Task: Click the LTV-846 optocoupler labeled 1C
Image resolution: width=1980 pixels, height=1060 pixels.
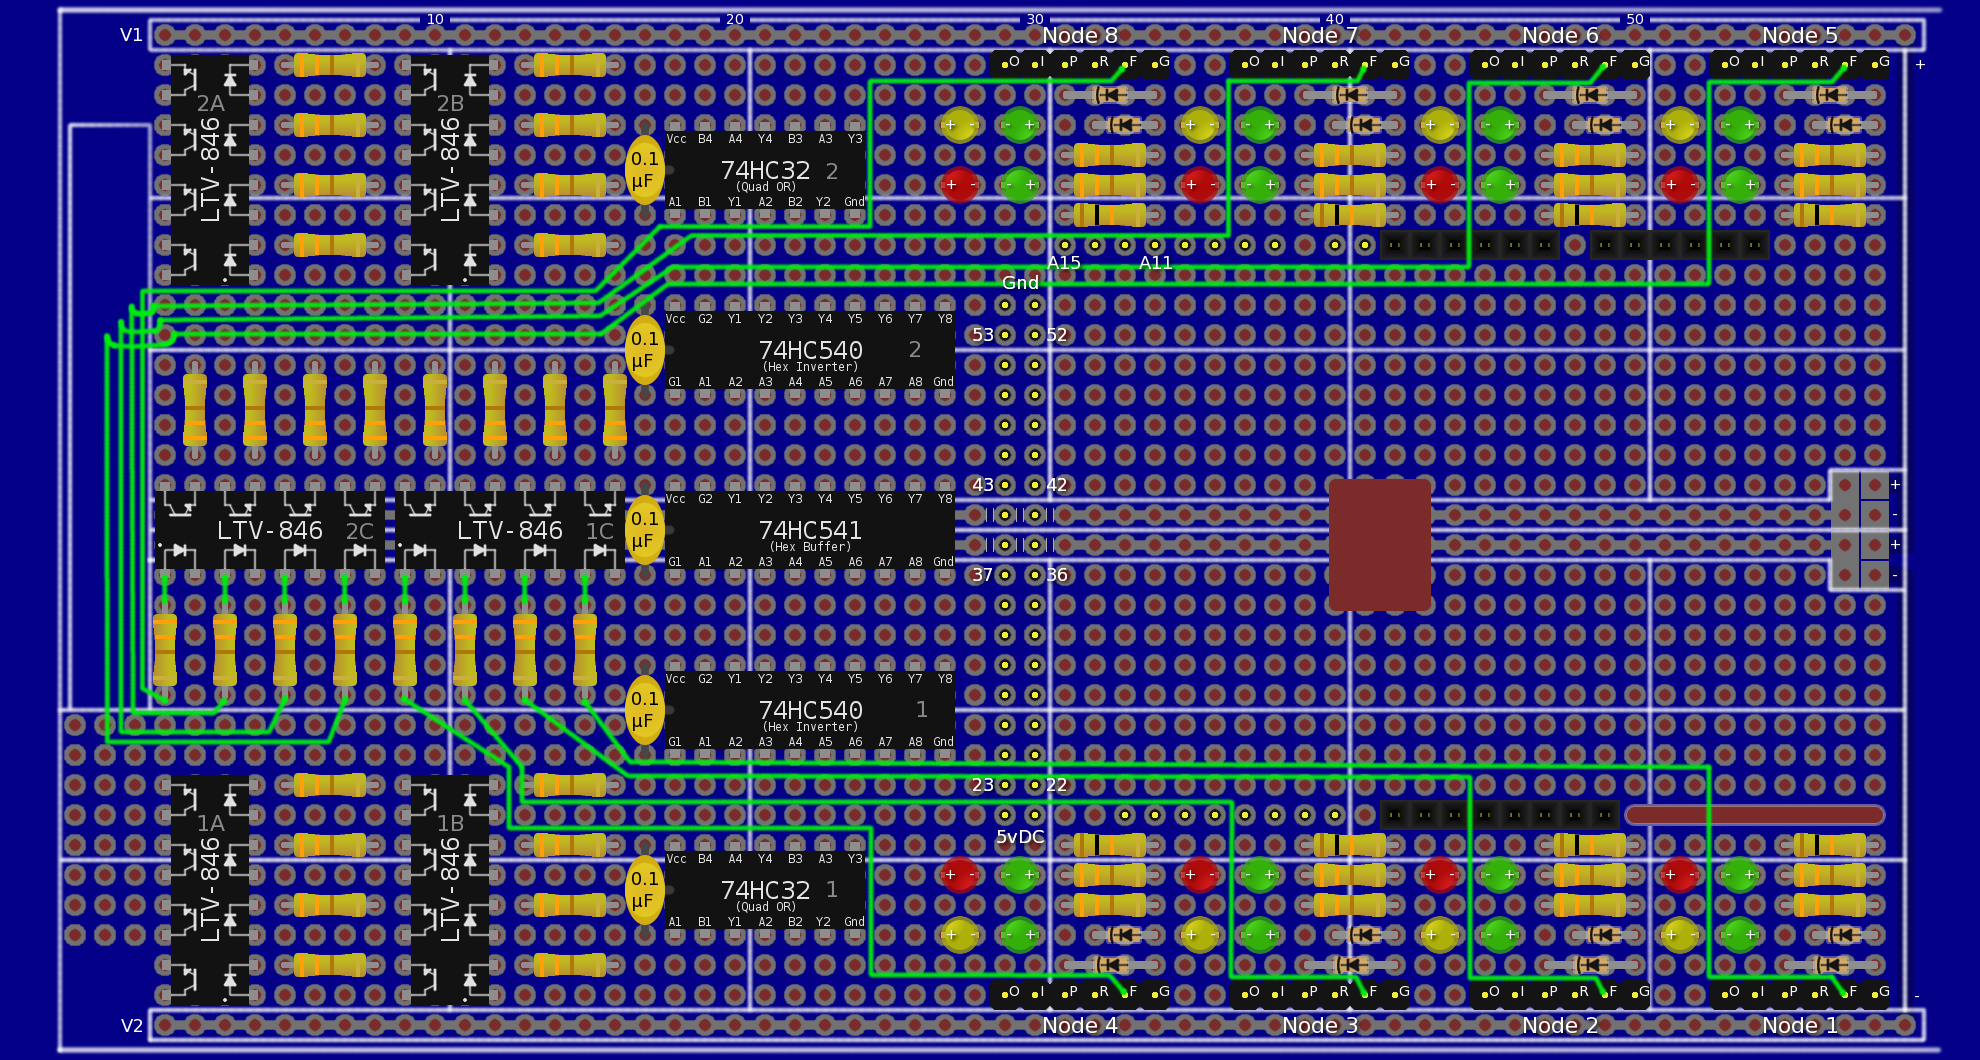Action: tap(510, 530)
